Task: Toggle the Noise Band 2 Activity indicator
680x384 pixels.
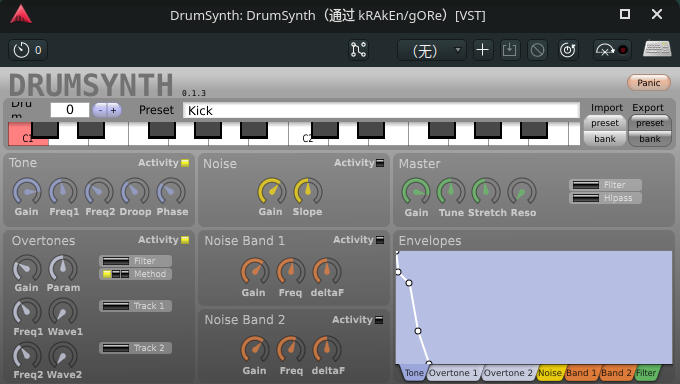Action: coord(379,320)
